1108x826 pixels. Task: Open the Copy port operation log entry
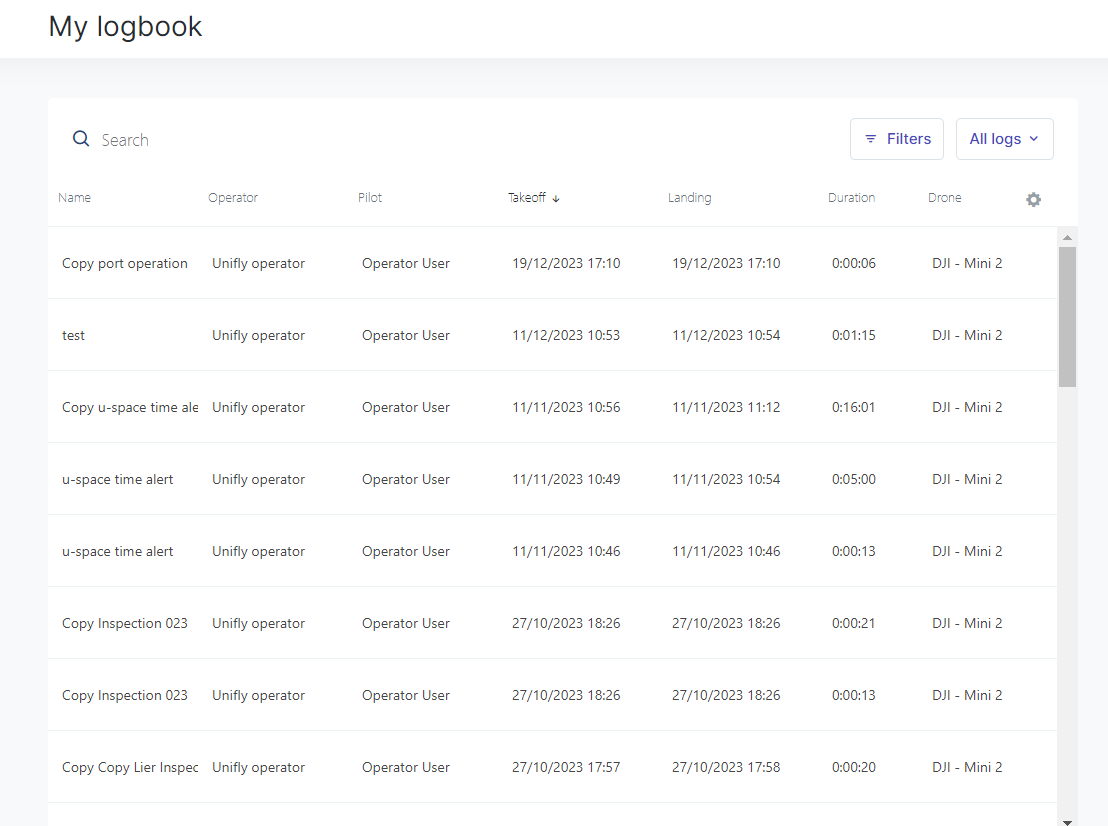[x=124, y=263]
